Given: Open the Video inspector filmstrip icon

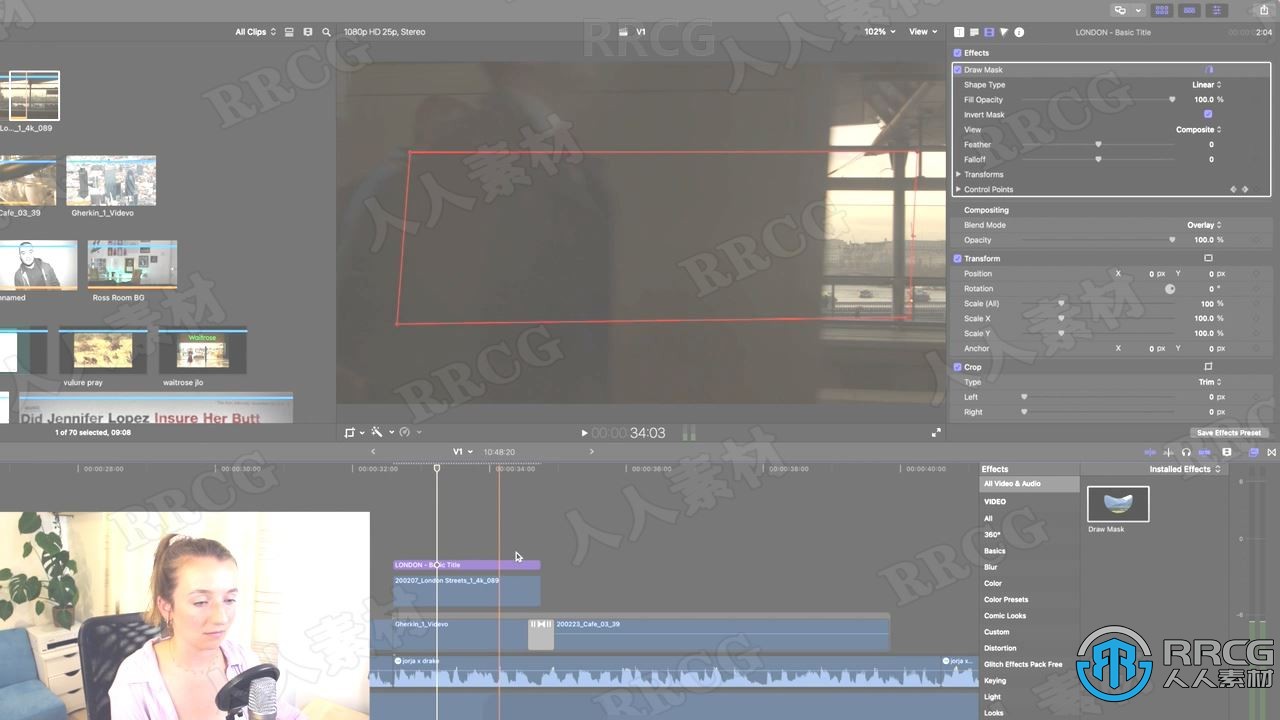Looking at the screenshot, I should (x=989, y=32).
